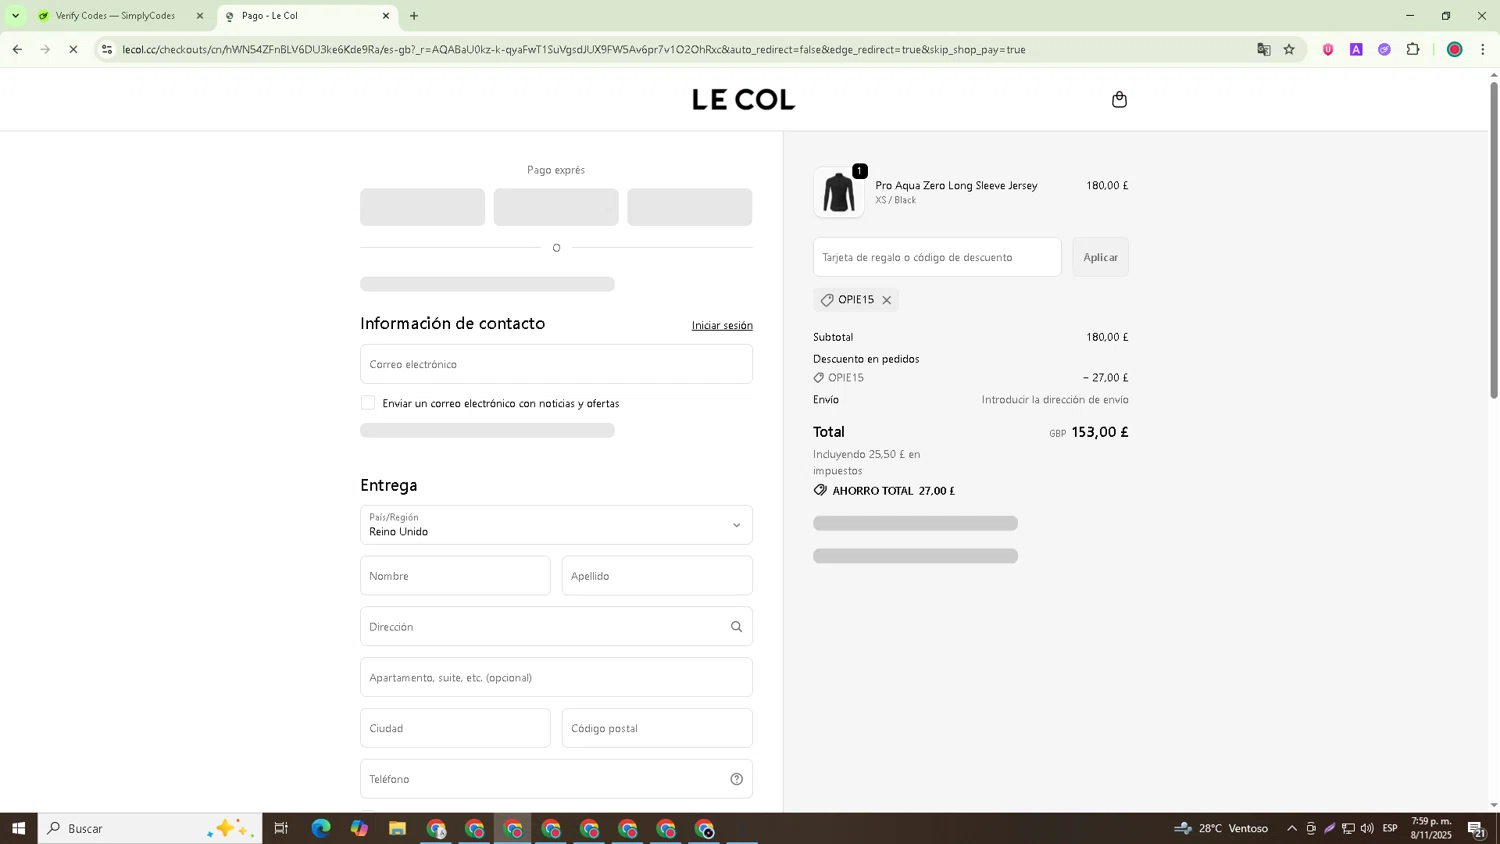Viewport: 1500px width, 844px height.
Task: Open the 28°C Ventoso weather widget
Action: pos(1222,828)
